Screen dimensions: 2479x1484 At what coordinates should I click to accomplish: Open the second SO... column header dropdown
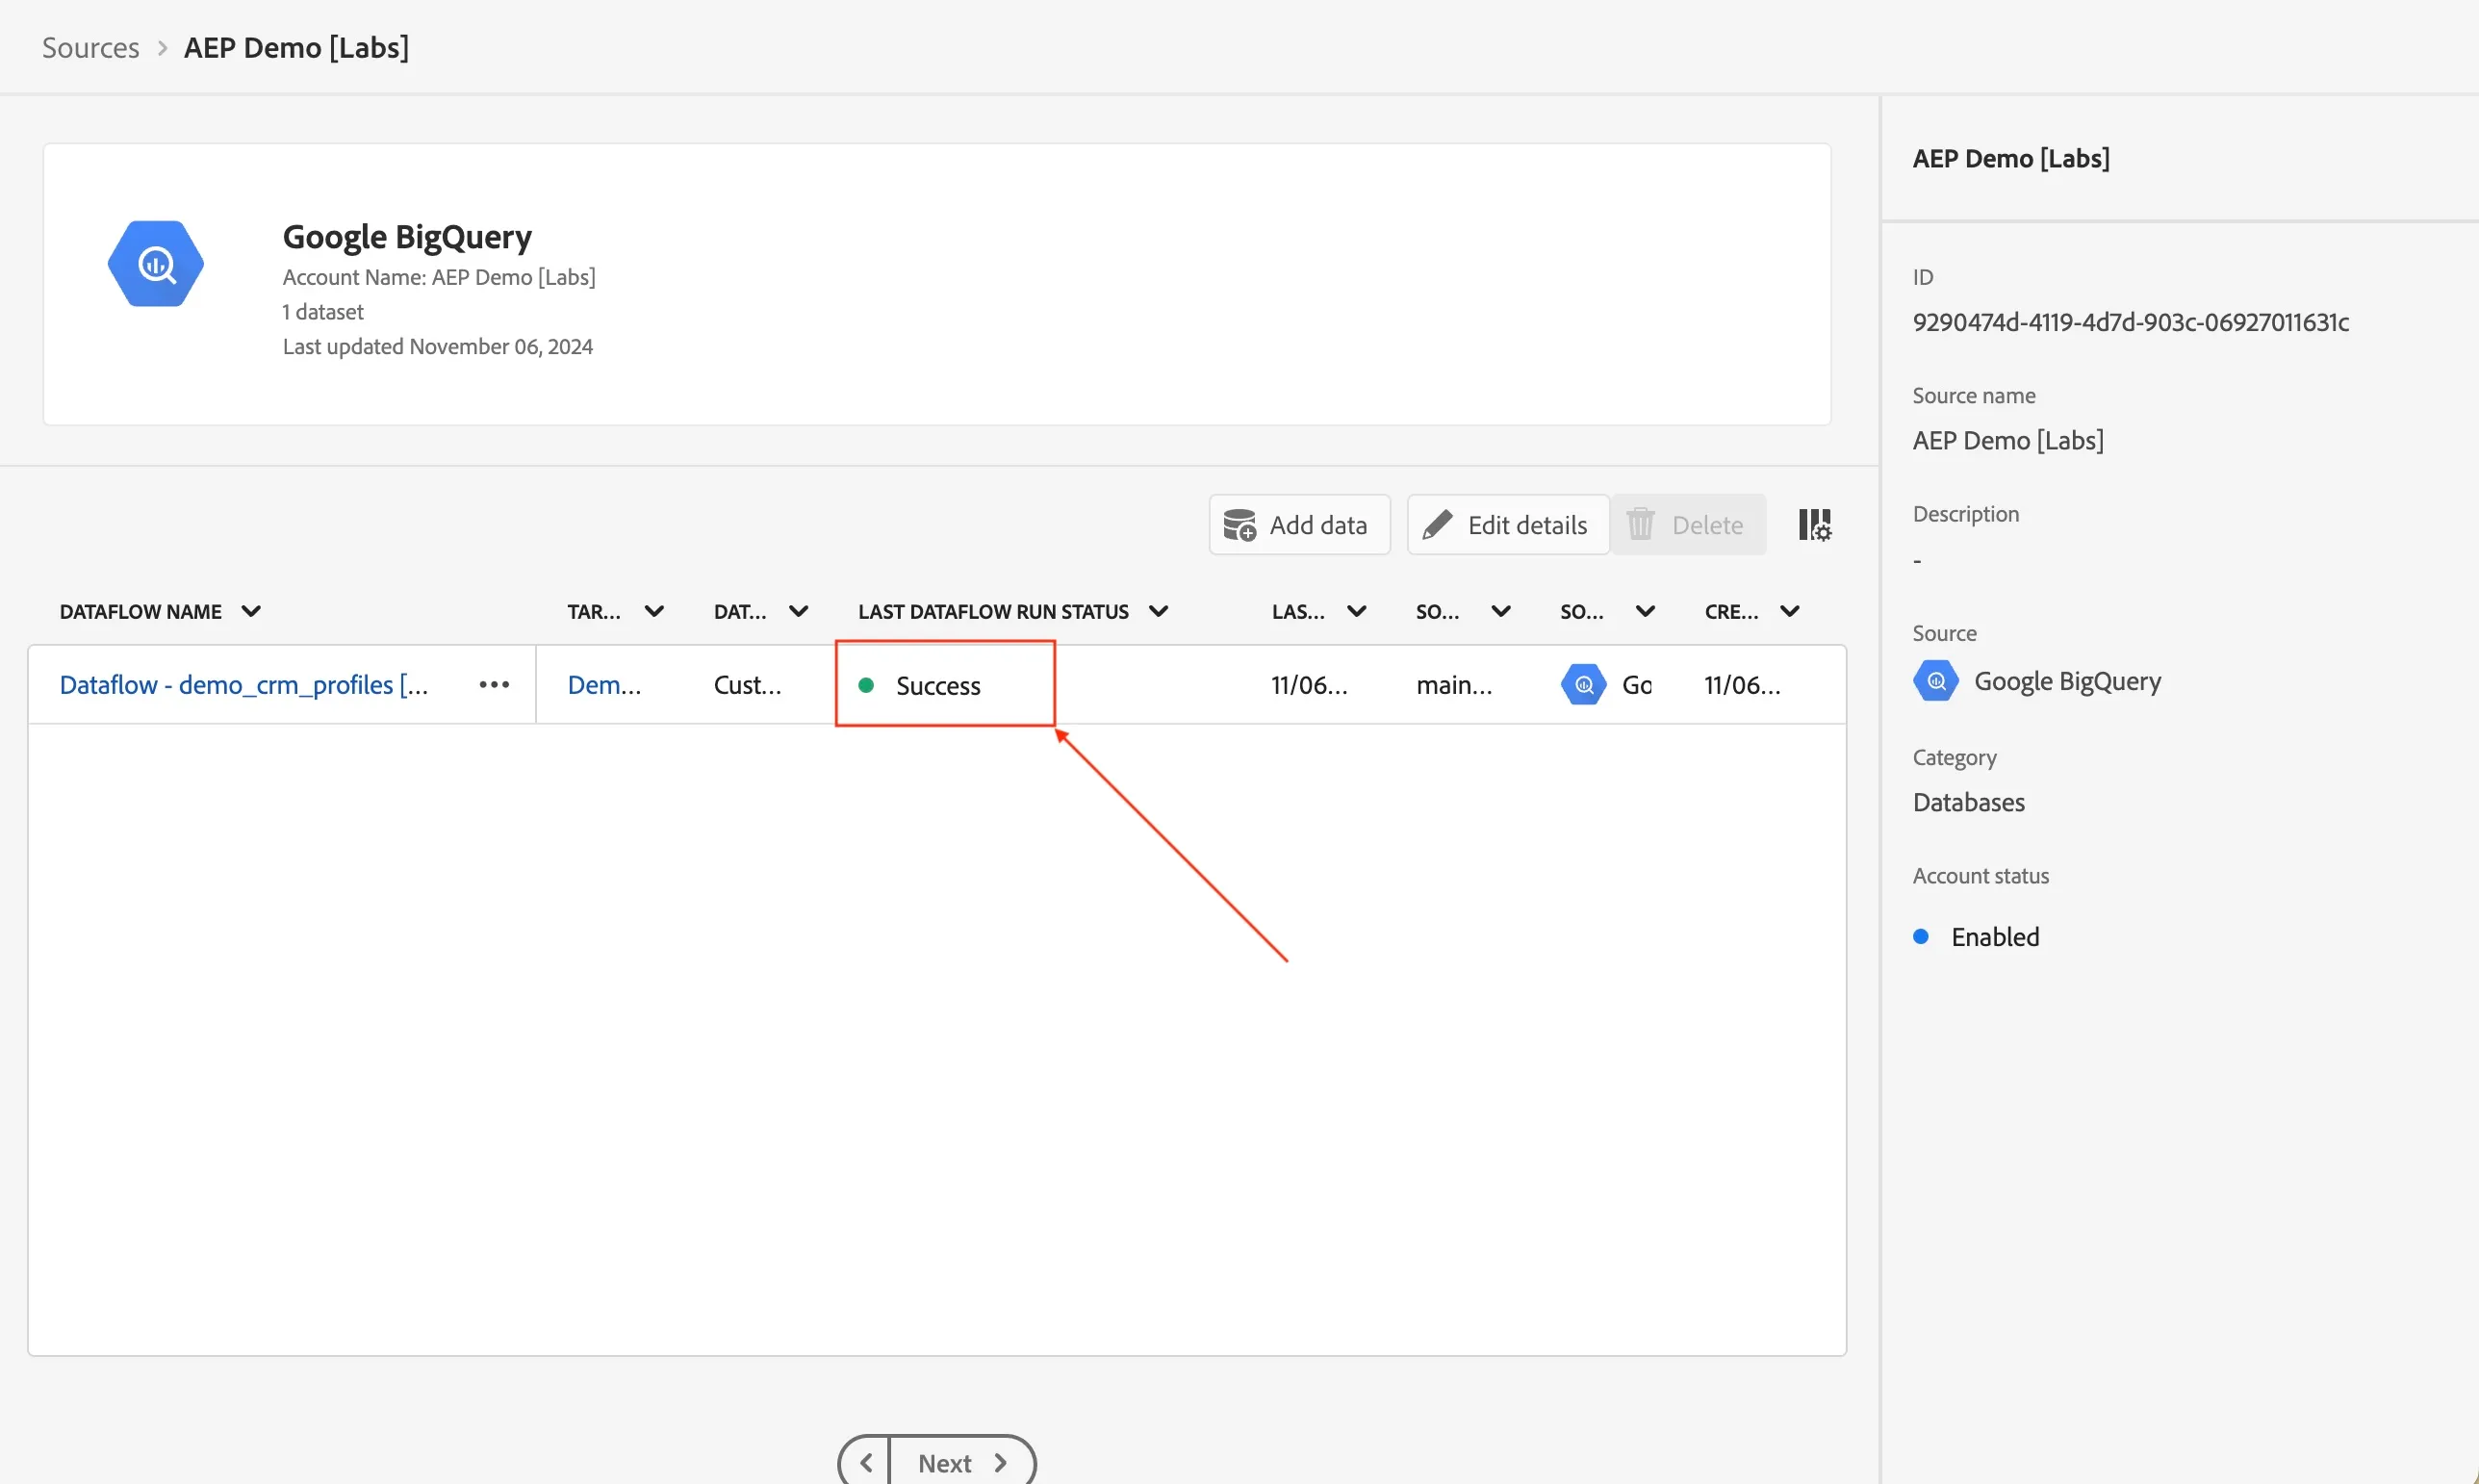(1645, 611)
